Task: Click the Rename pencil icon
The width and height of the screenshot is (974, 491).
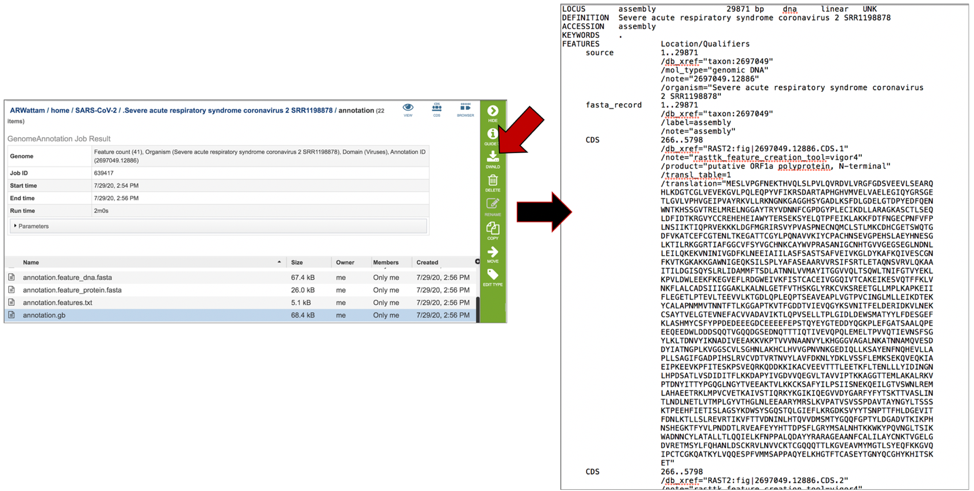Action: (x=493, y=207)
